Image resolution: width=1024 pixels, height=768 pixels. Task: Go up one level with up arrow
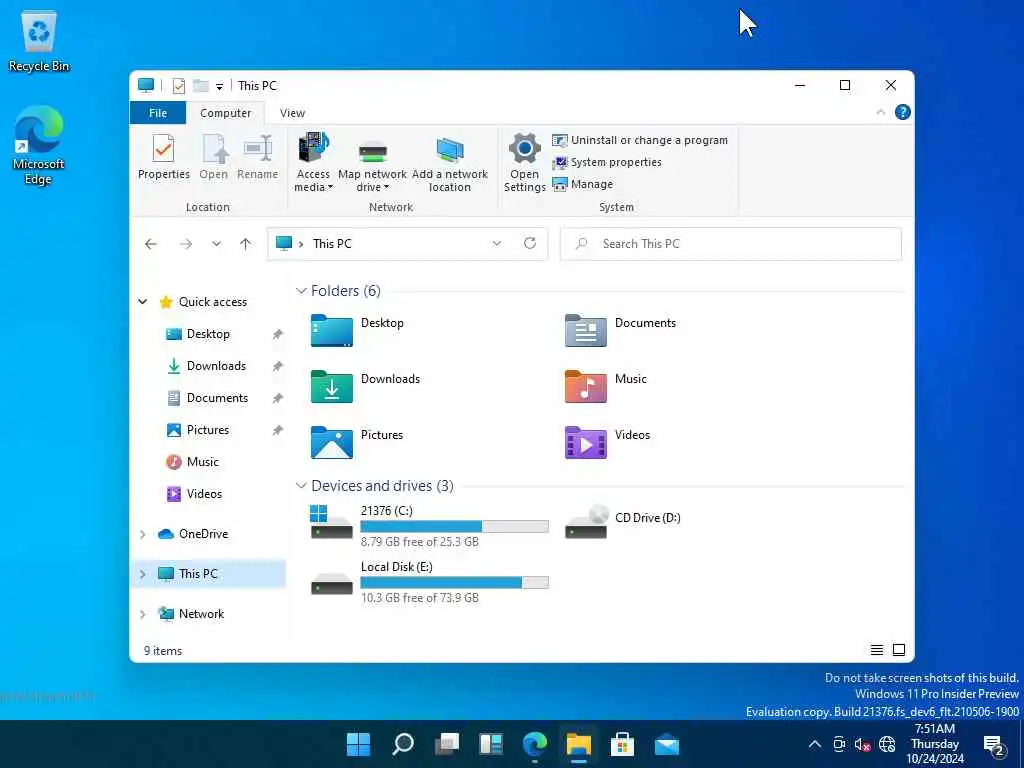[246, 244]
